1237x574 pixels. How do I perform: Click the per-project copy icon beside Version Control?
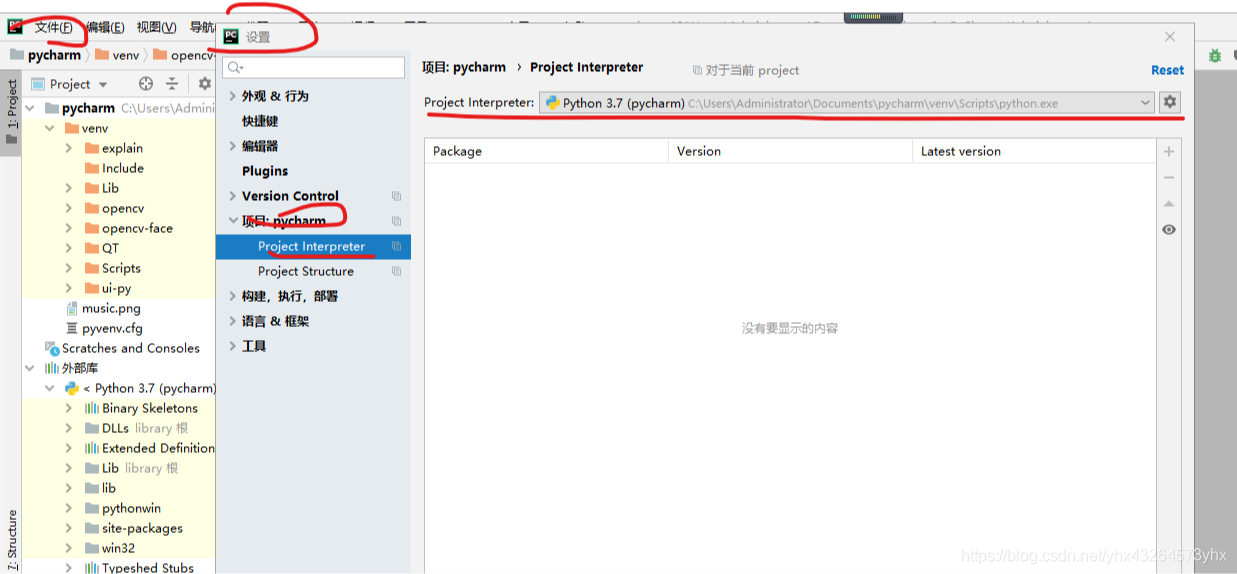point(396,196)
